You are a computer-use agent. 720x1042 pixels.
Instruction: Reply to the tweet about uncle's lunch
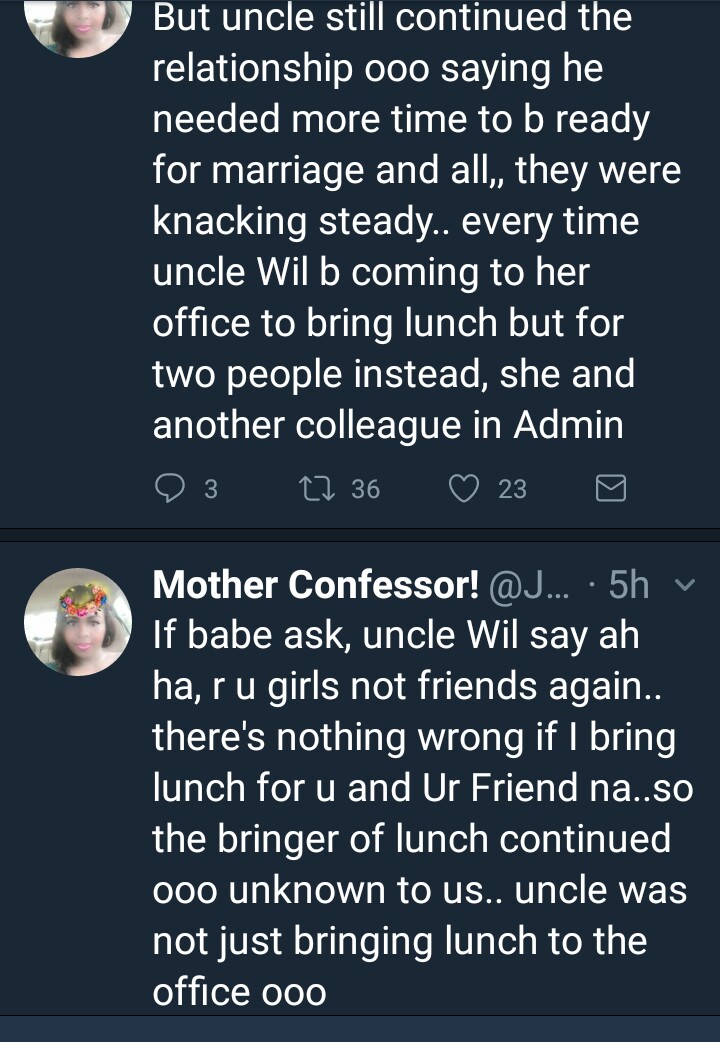172,488
